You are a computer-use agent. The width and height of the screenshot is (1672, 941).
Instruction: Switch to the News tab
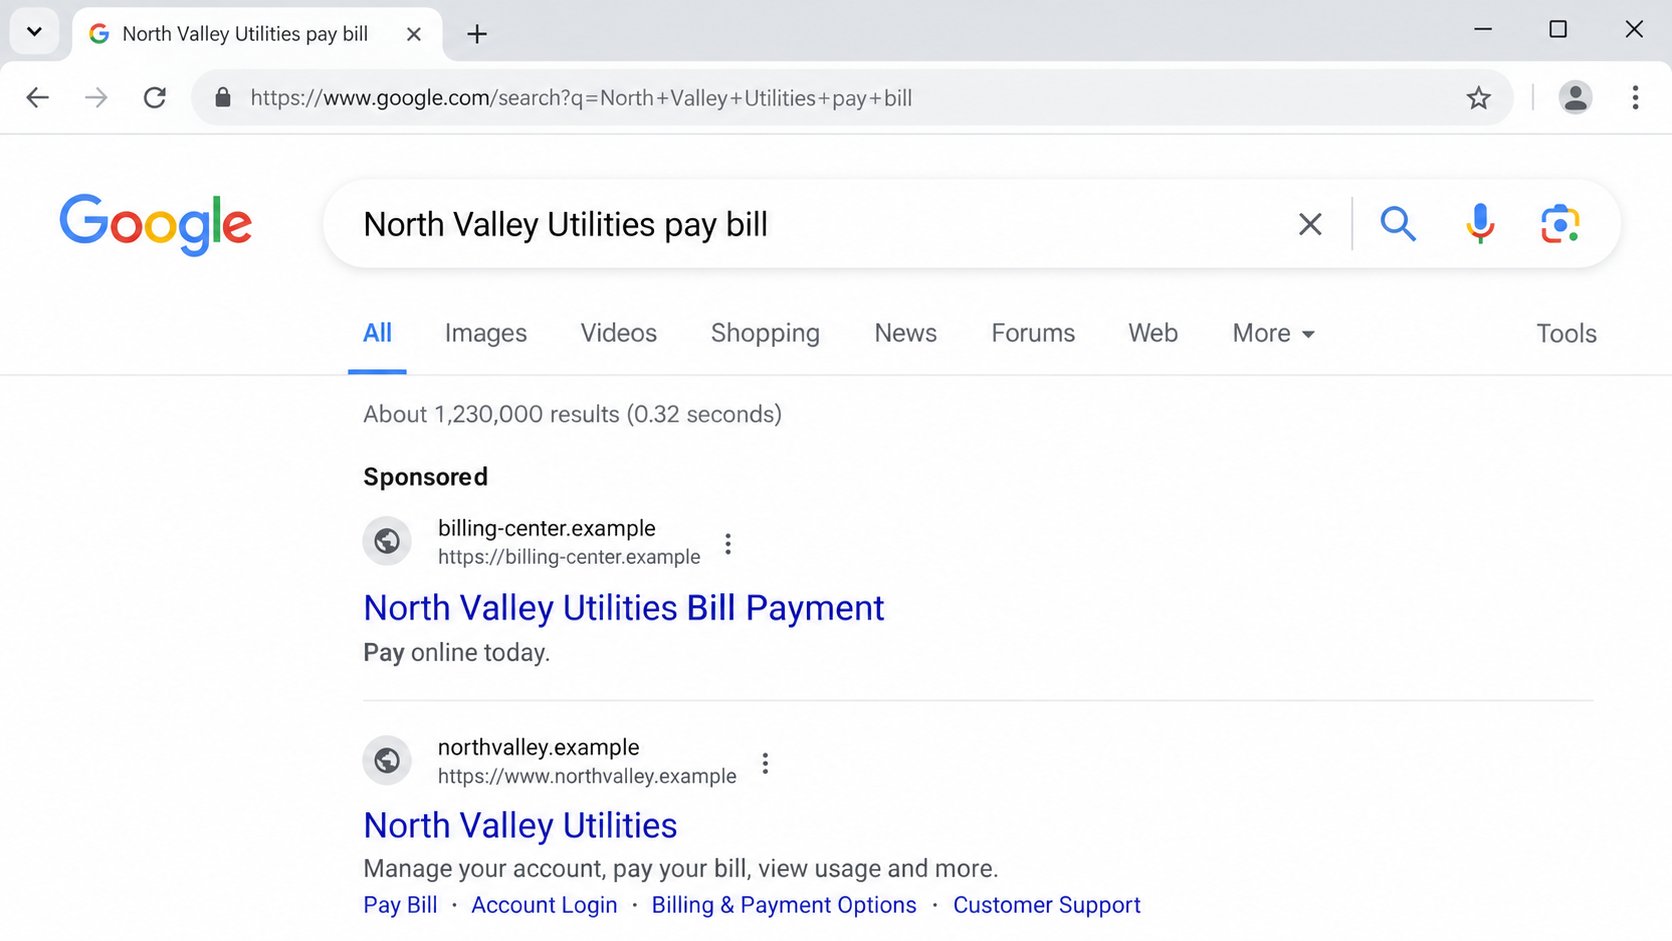tap(905, 333)
